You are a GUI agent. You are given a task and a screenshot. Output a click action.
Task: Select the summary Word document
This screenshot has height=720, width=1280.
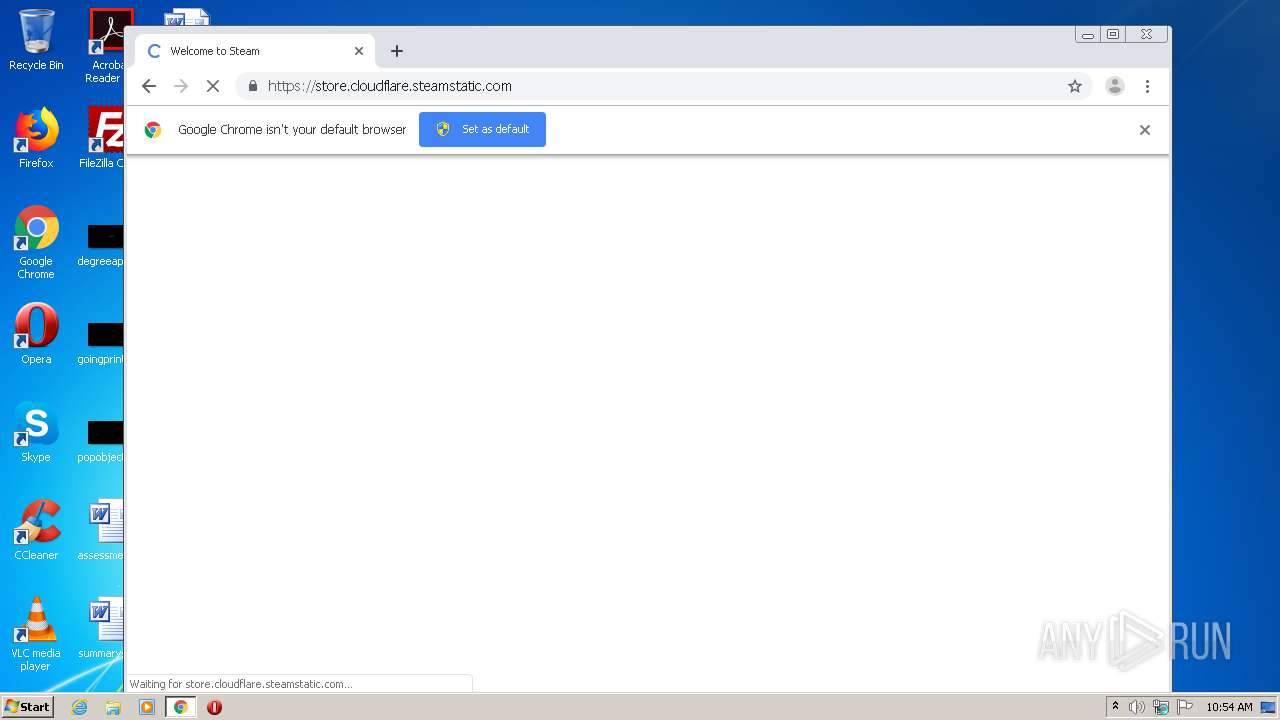pos(102,629)
